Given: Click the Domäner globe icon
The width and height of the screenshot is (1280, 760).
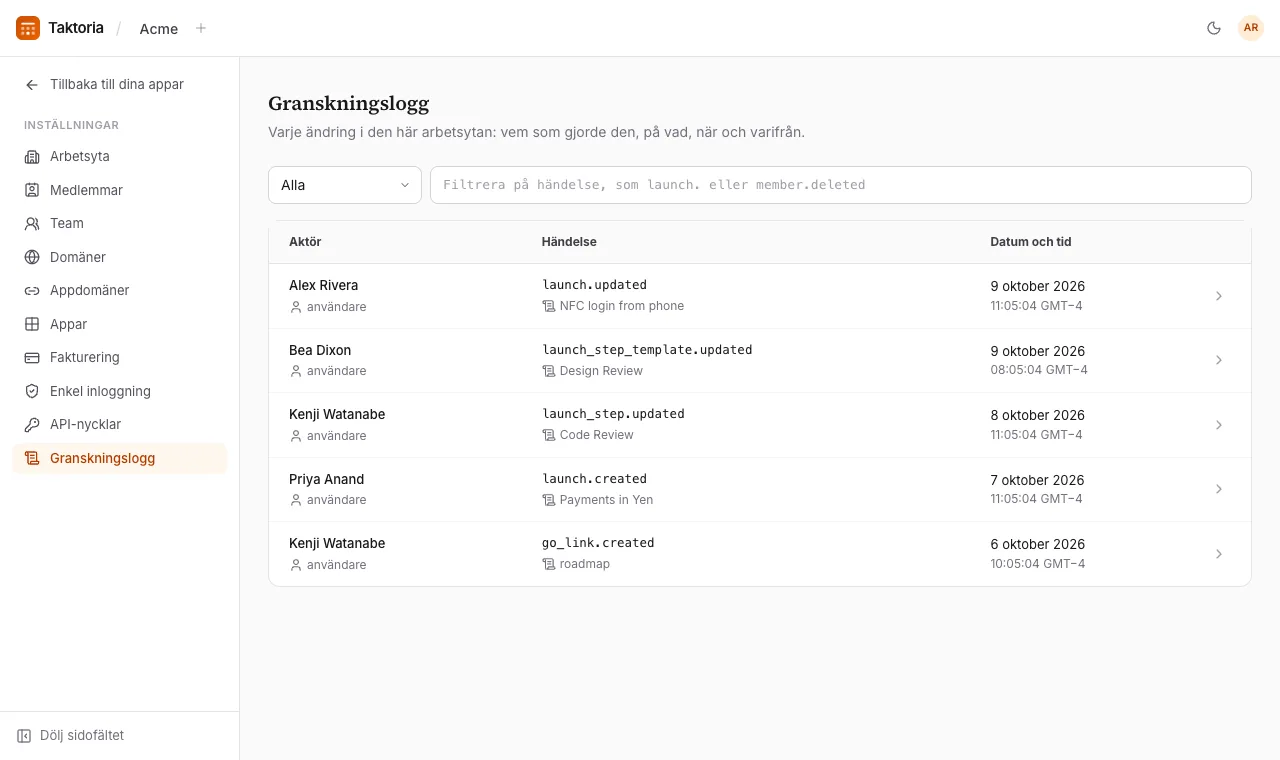Looking at the screenshot, I should click(x=32, y=257).
